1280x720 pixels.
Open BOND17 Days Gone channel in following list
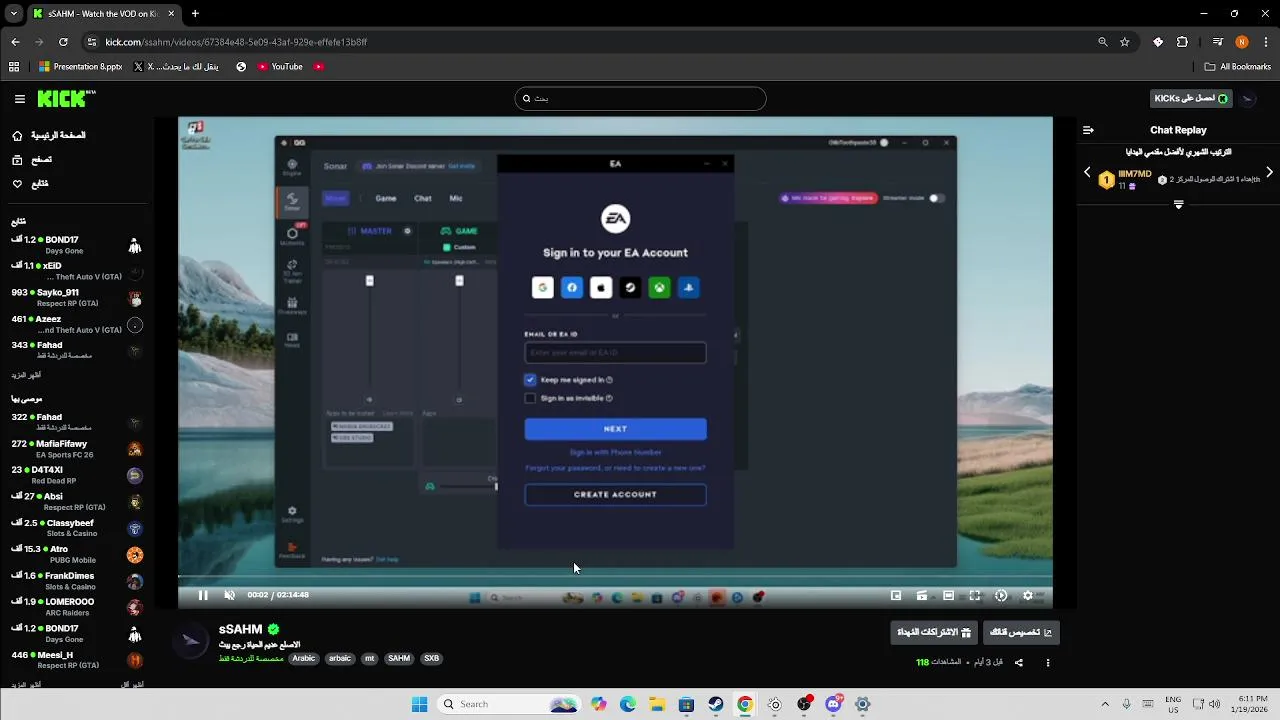[x=76, y=245]
